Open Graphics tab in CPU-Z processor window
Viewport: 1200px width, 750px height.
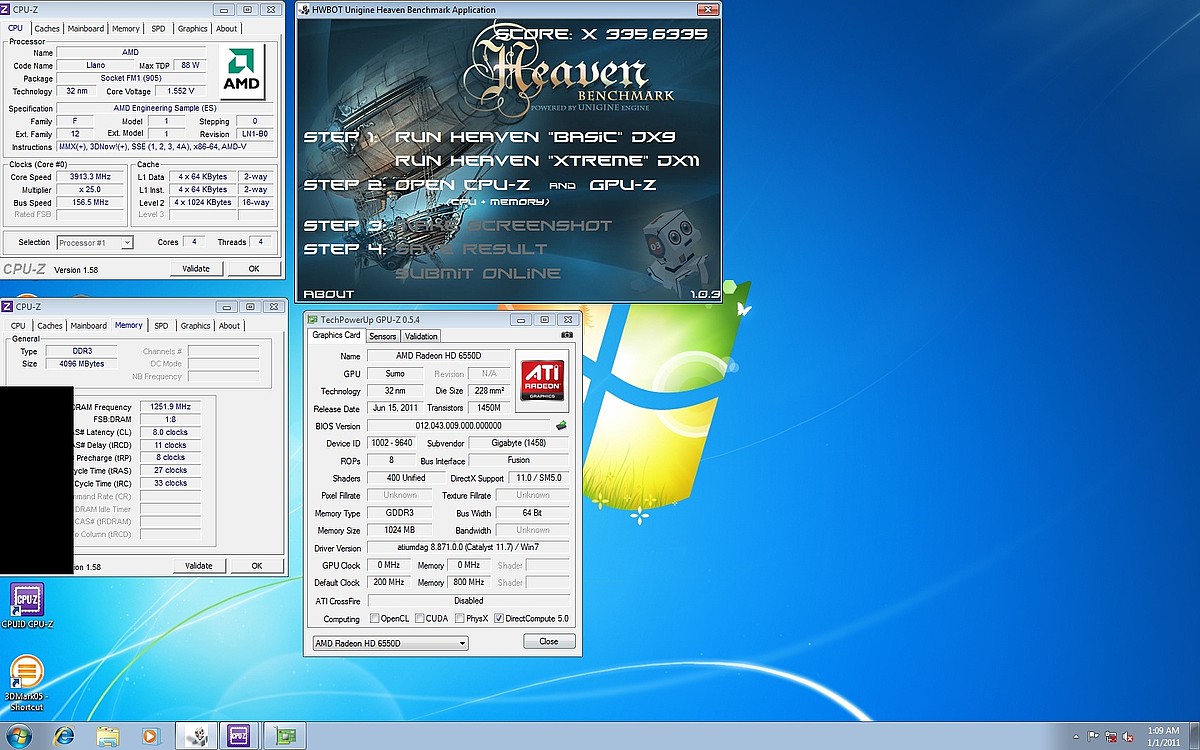(x=193, y=29)
